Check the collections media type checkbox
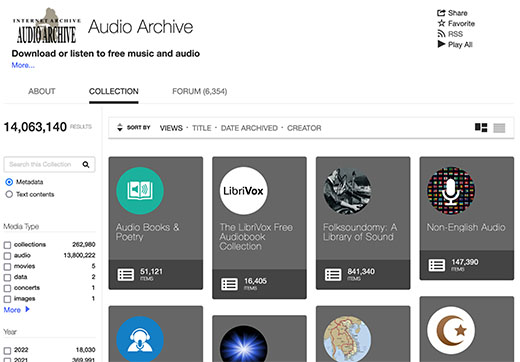 pyautogui.click(x=7, y=245)
